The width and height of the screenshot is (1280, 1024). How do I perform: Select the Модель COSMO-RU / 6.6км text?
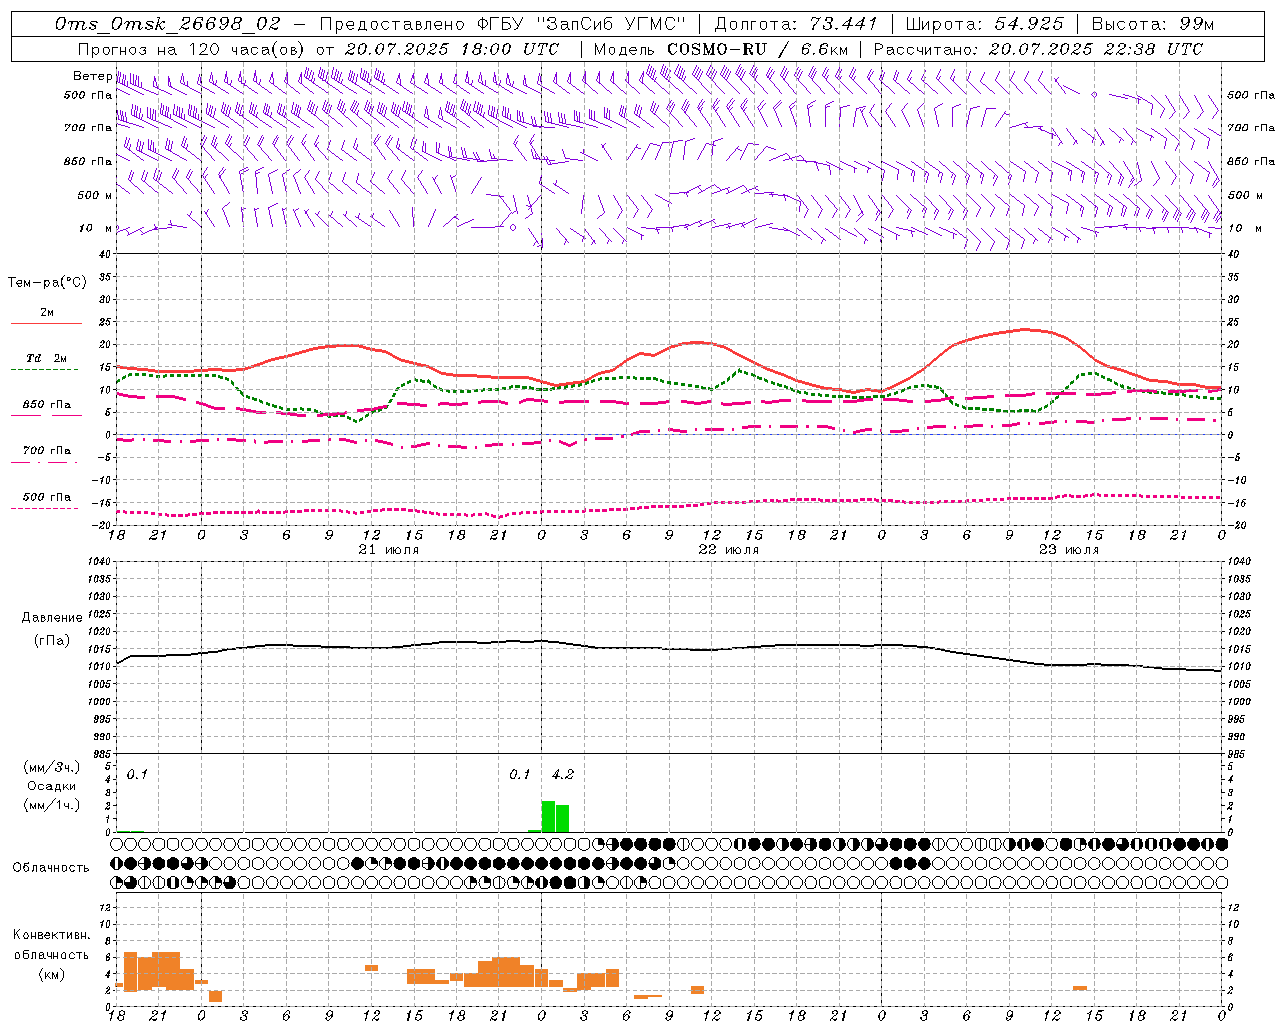point(720,49)
